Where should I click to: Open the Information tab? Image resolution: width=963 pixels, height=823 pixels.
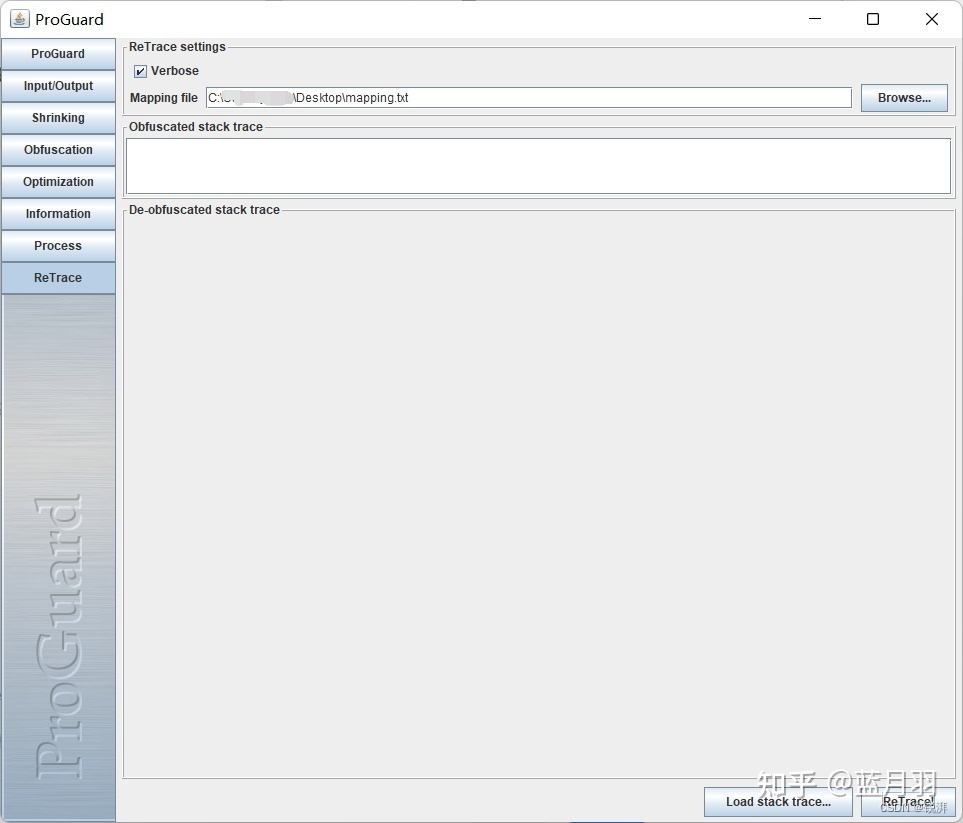pos(58,214)
